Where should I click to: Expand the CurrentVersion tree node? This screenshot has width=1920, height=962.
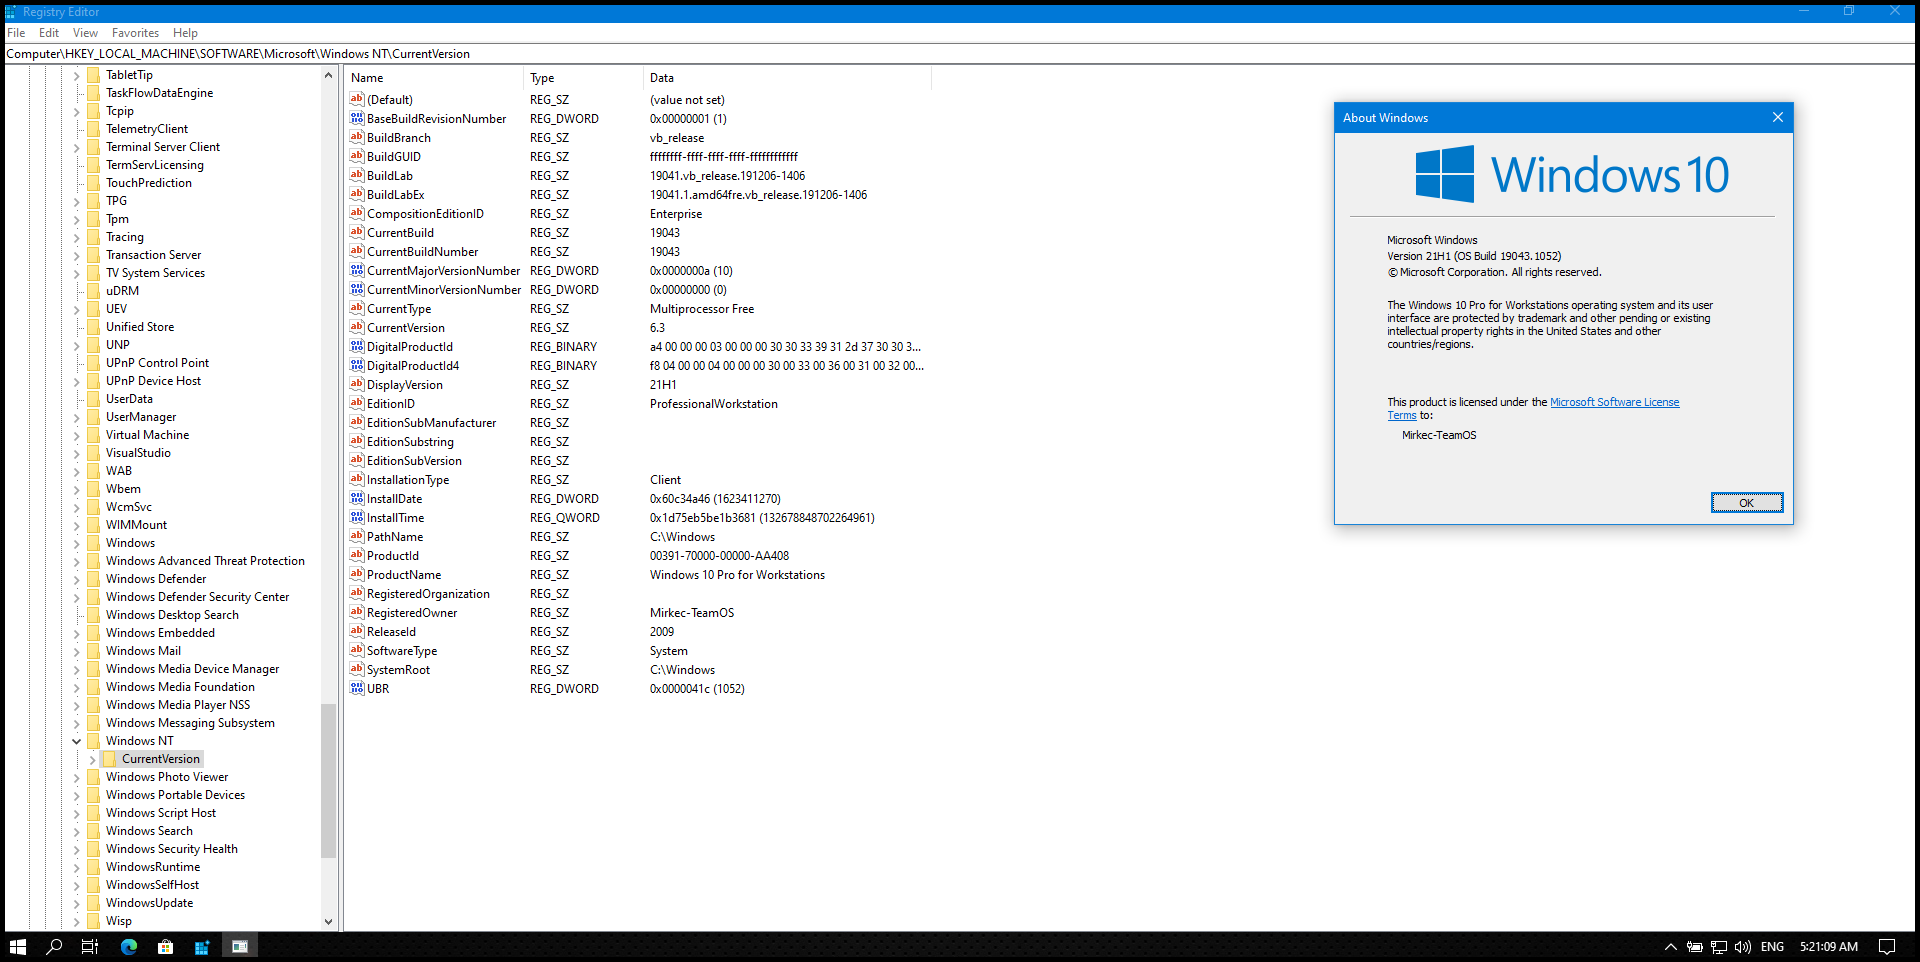[x=92, y=759]
